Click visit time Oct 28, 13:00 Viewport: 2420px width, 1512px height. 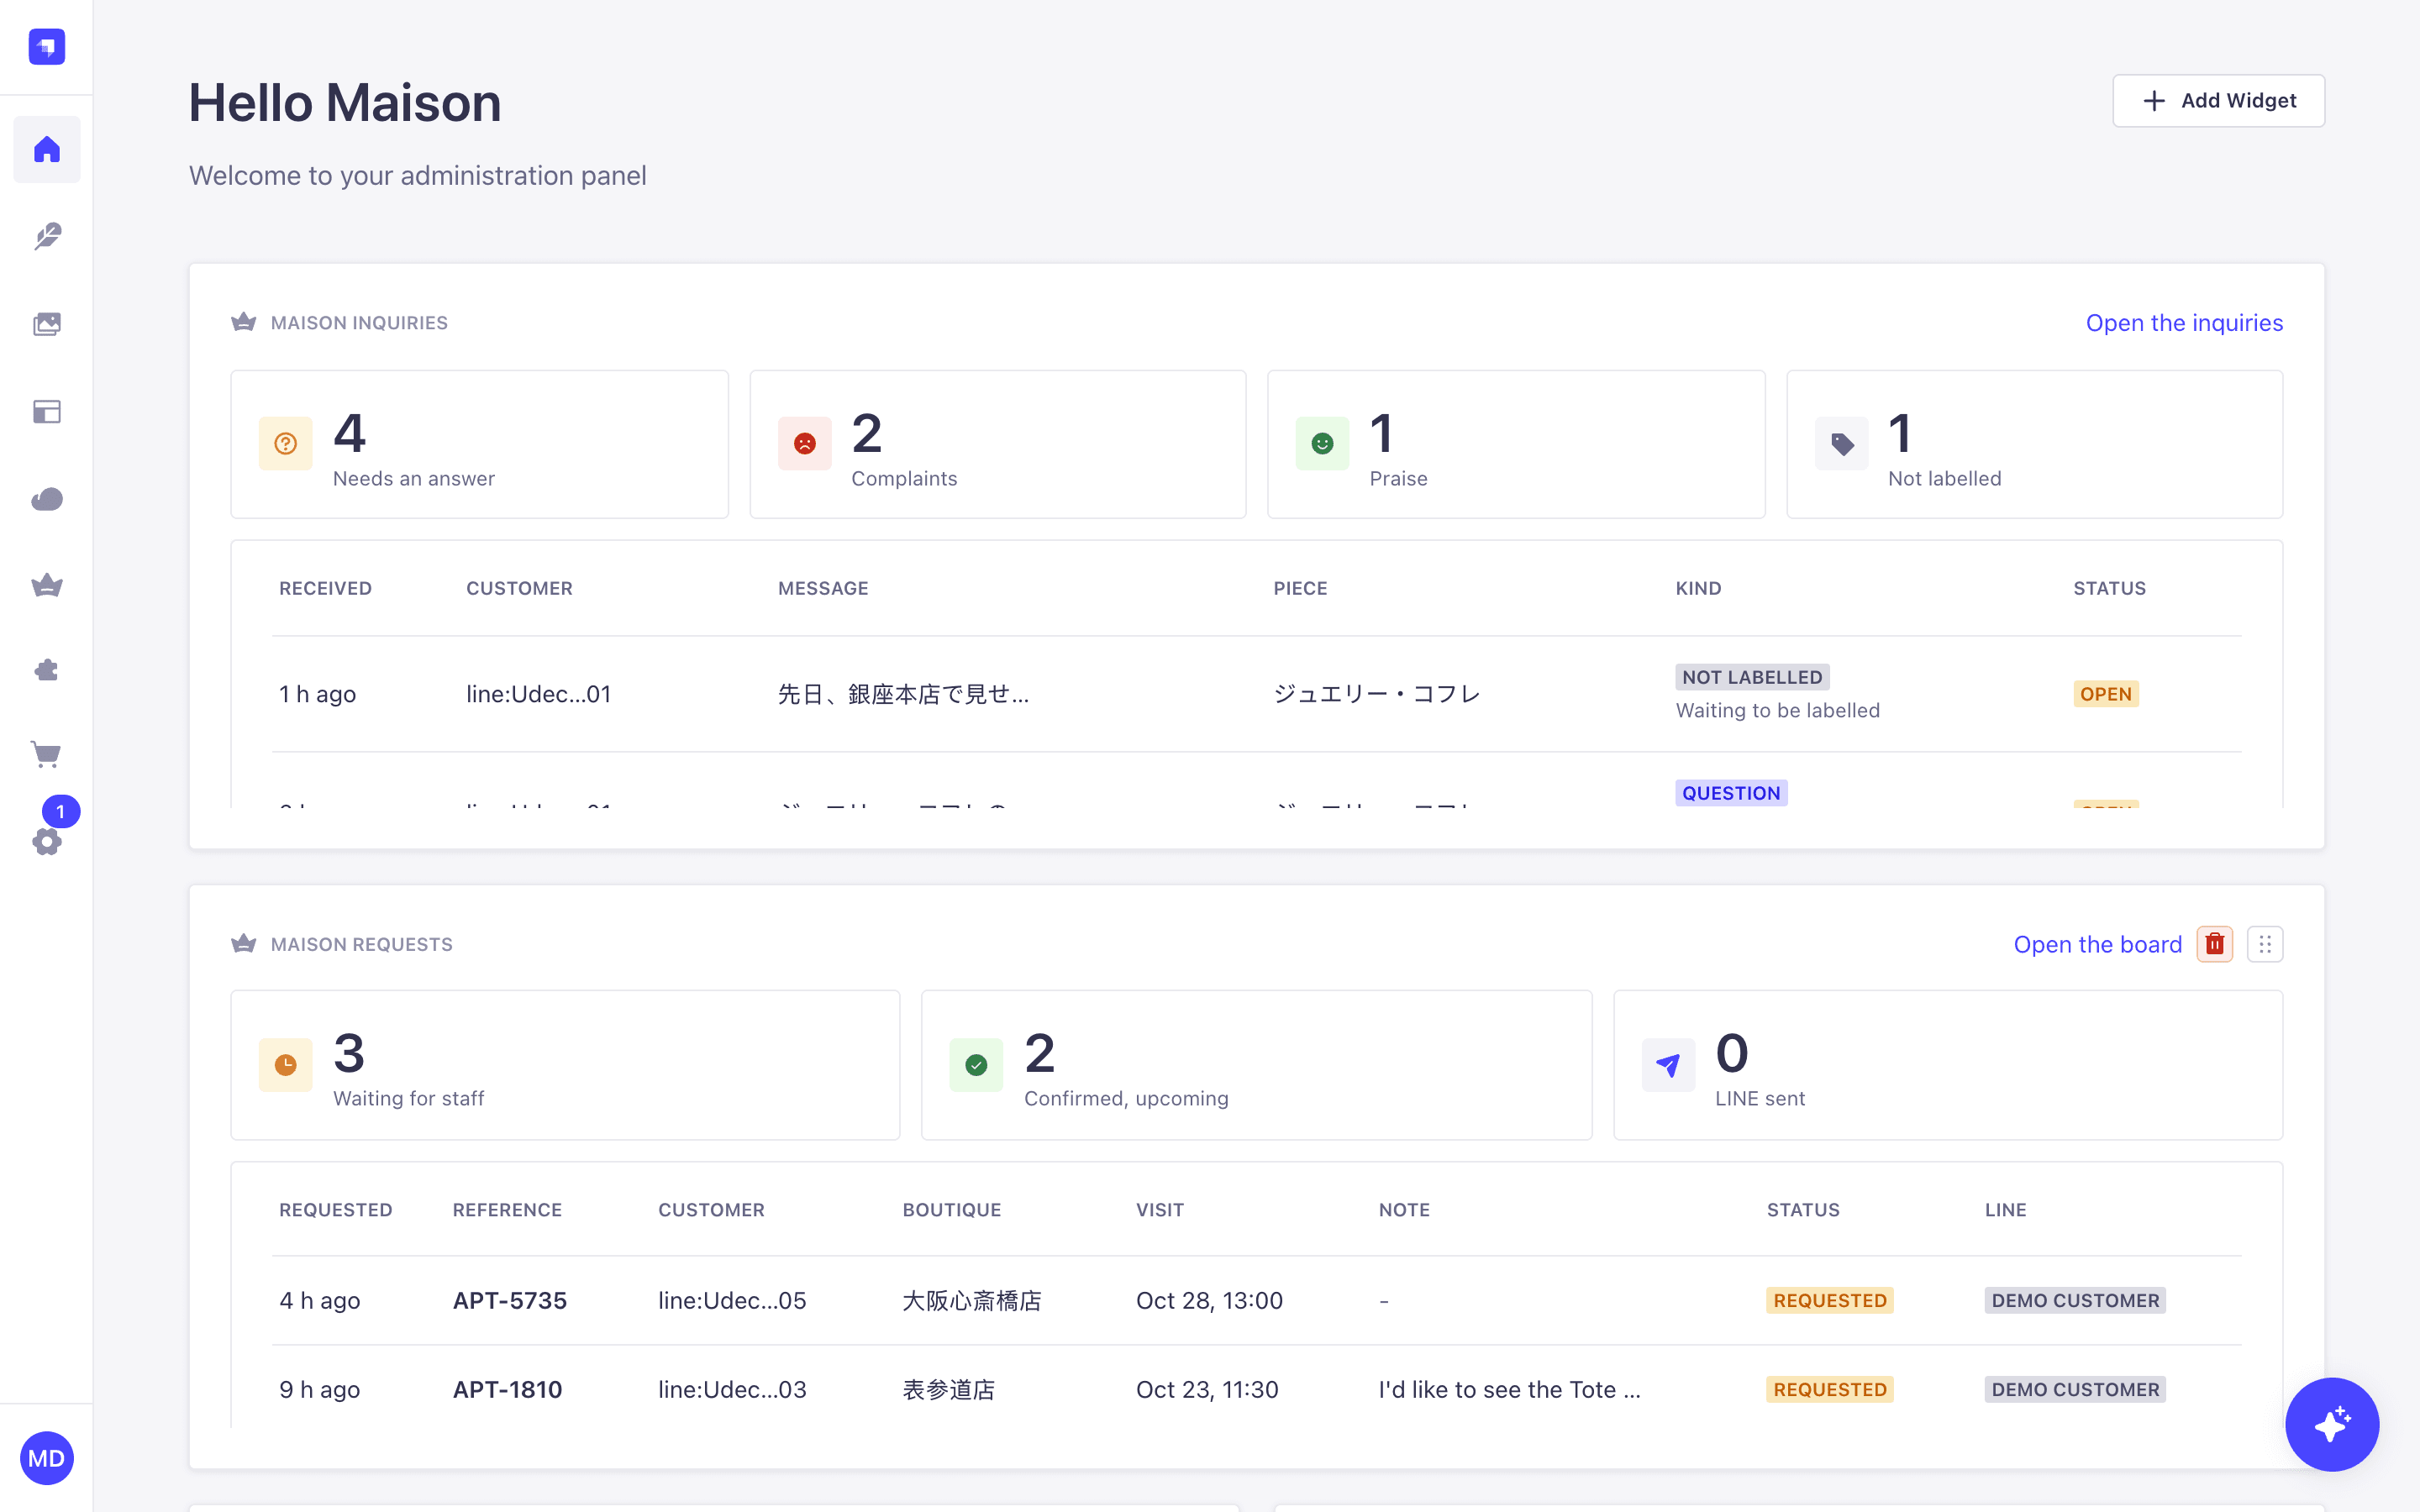(x=1209, y=1300)
